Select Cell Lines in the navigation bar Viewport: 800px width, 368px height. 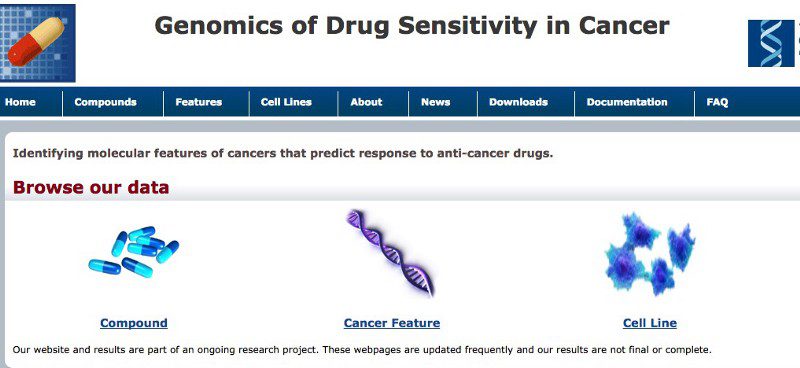286,102
